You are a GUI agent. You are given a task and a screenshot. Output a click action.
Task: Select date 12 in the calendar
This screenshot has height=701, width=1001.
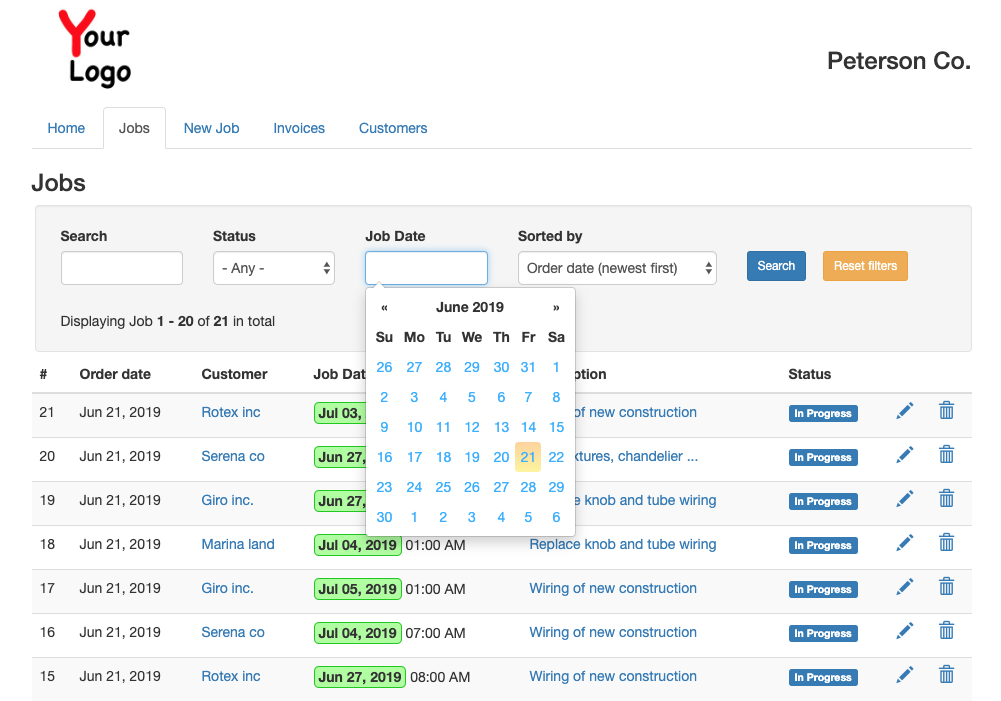point(472,427)
